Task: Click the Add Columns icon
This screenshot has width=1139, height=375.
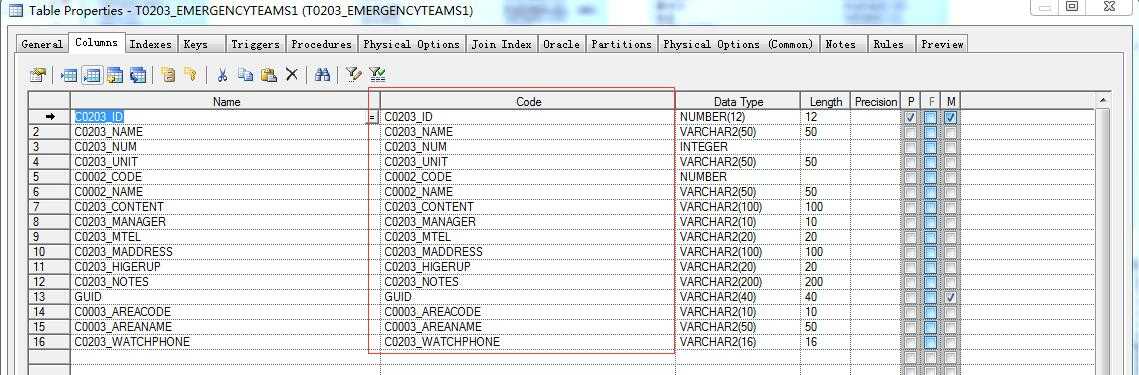Action: pos(115,74)
